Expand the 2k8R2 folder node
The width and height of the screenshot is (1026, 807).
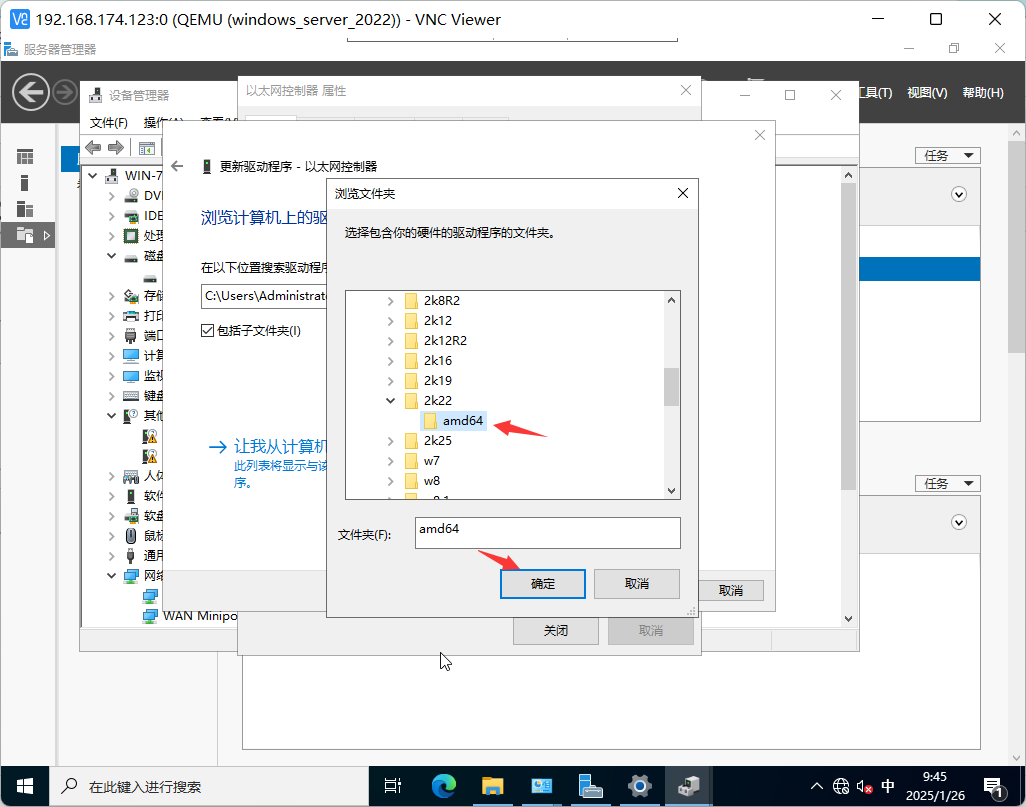coord(391,301)
